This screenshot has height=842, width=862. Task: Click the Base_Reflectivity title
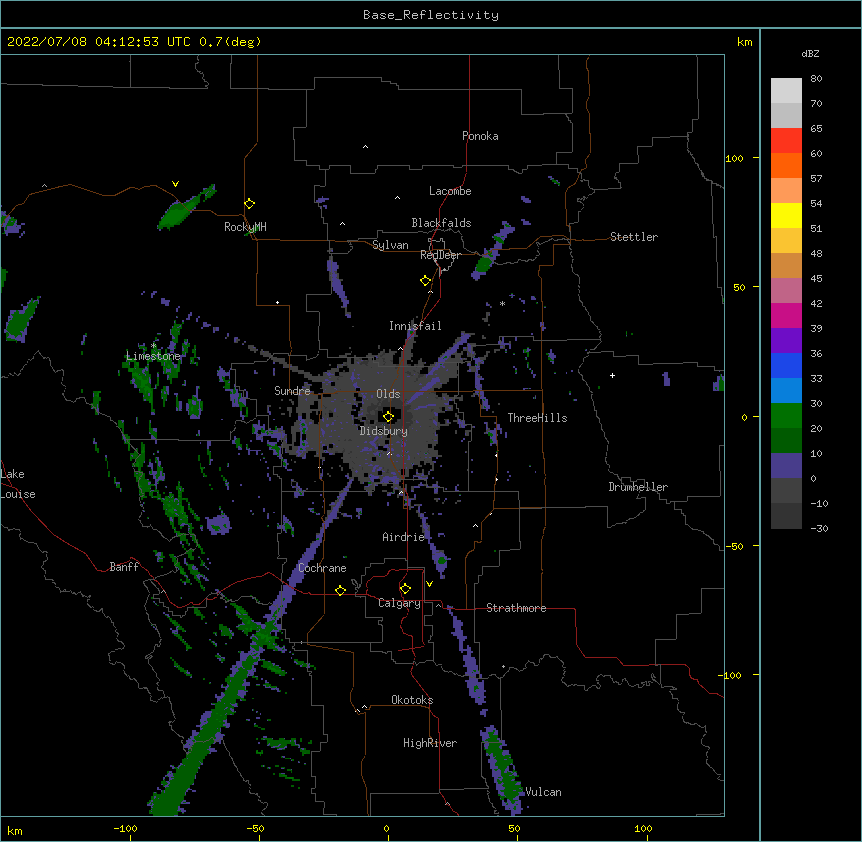point(431,15)
